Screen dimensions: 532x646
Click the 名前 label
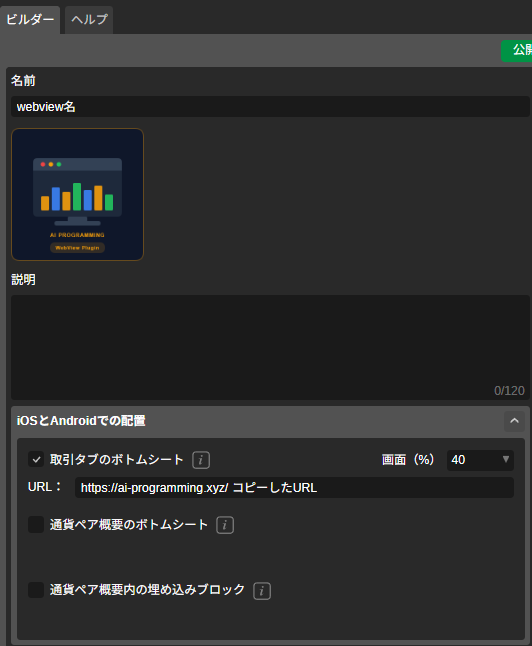(x=23, y=81)
